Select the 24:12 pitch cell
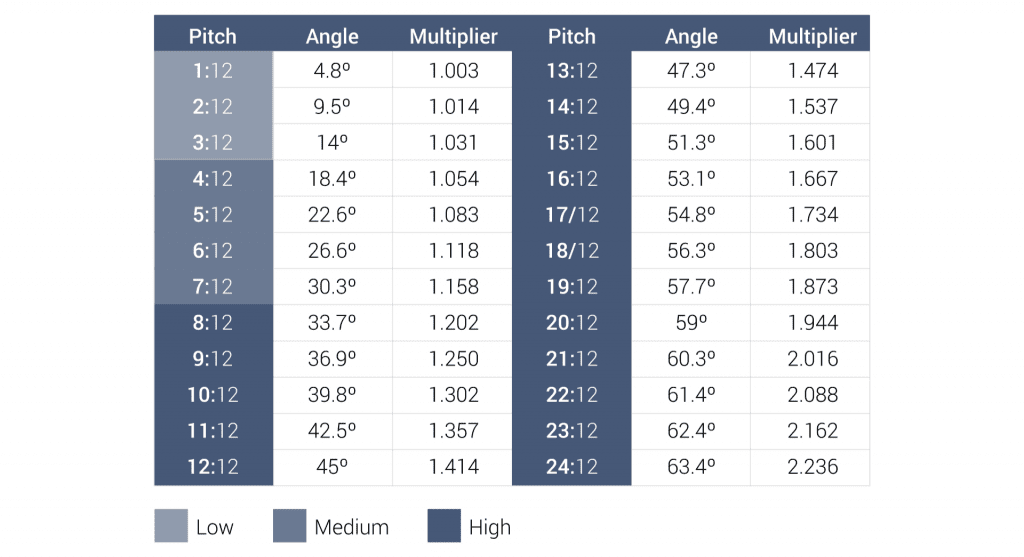Image resolution: width=1024 pixels, height=557 pixels. click(572, 467)
